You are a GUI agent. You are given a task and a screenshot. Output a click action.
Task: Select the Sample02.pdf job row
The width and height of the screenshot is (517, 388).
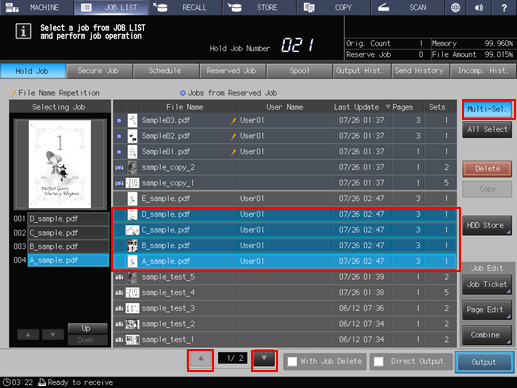click(285, 136)
